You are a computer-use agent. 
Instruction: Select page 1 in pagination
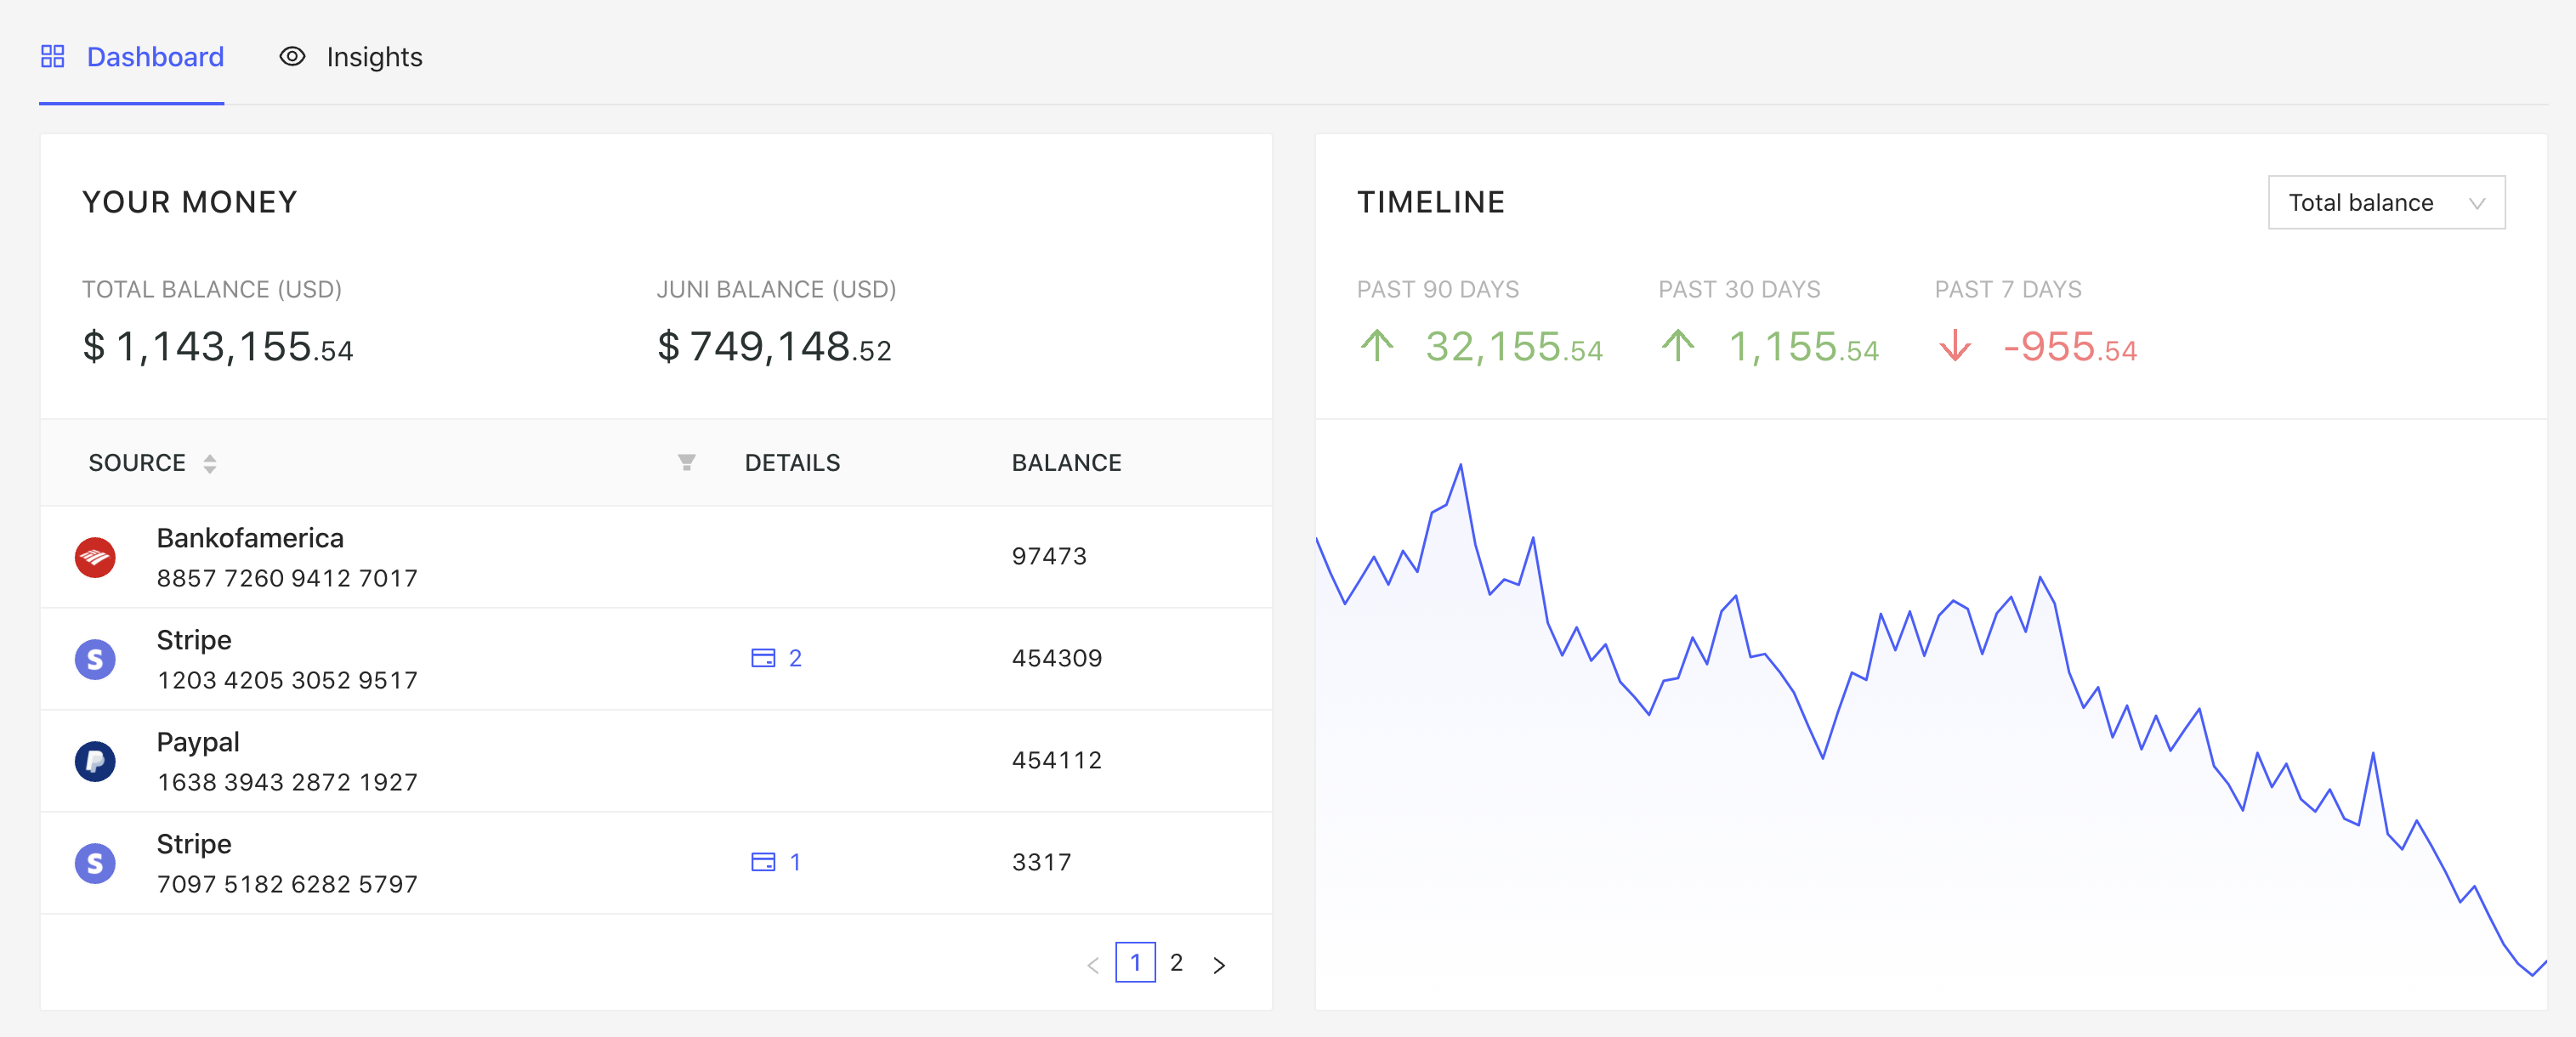(1135, 962)
